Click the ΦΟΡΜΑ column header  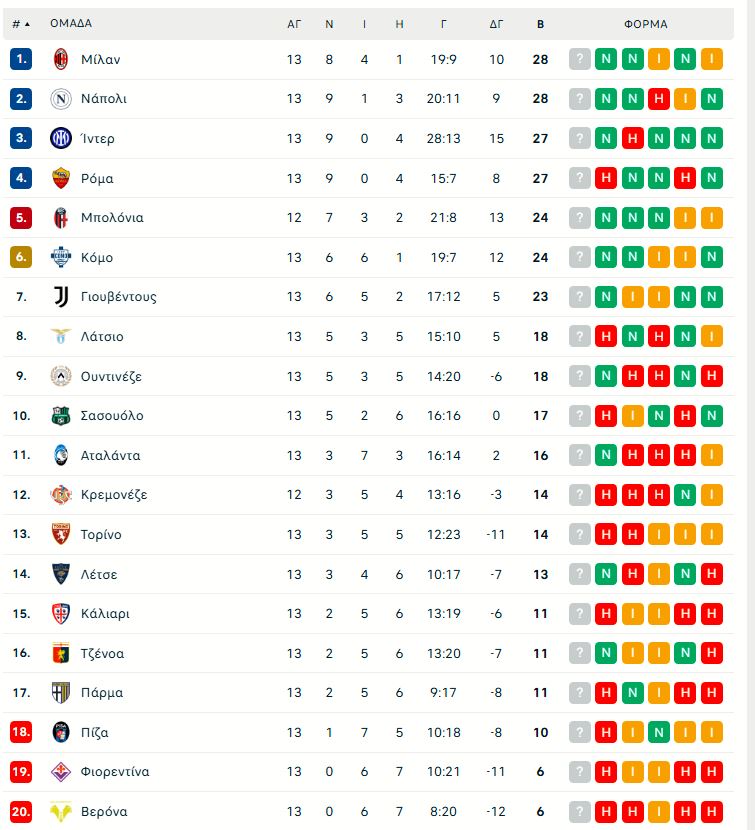[x=645, y=24]
